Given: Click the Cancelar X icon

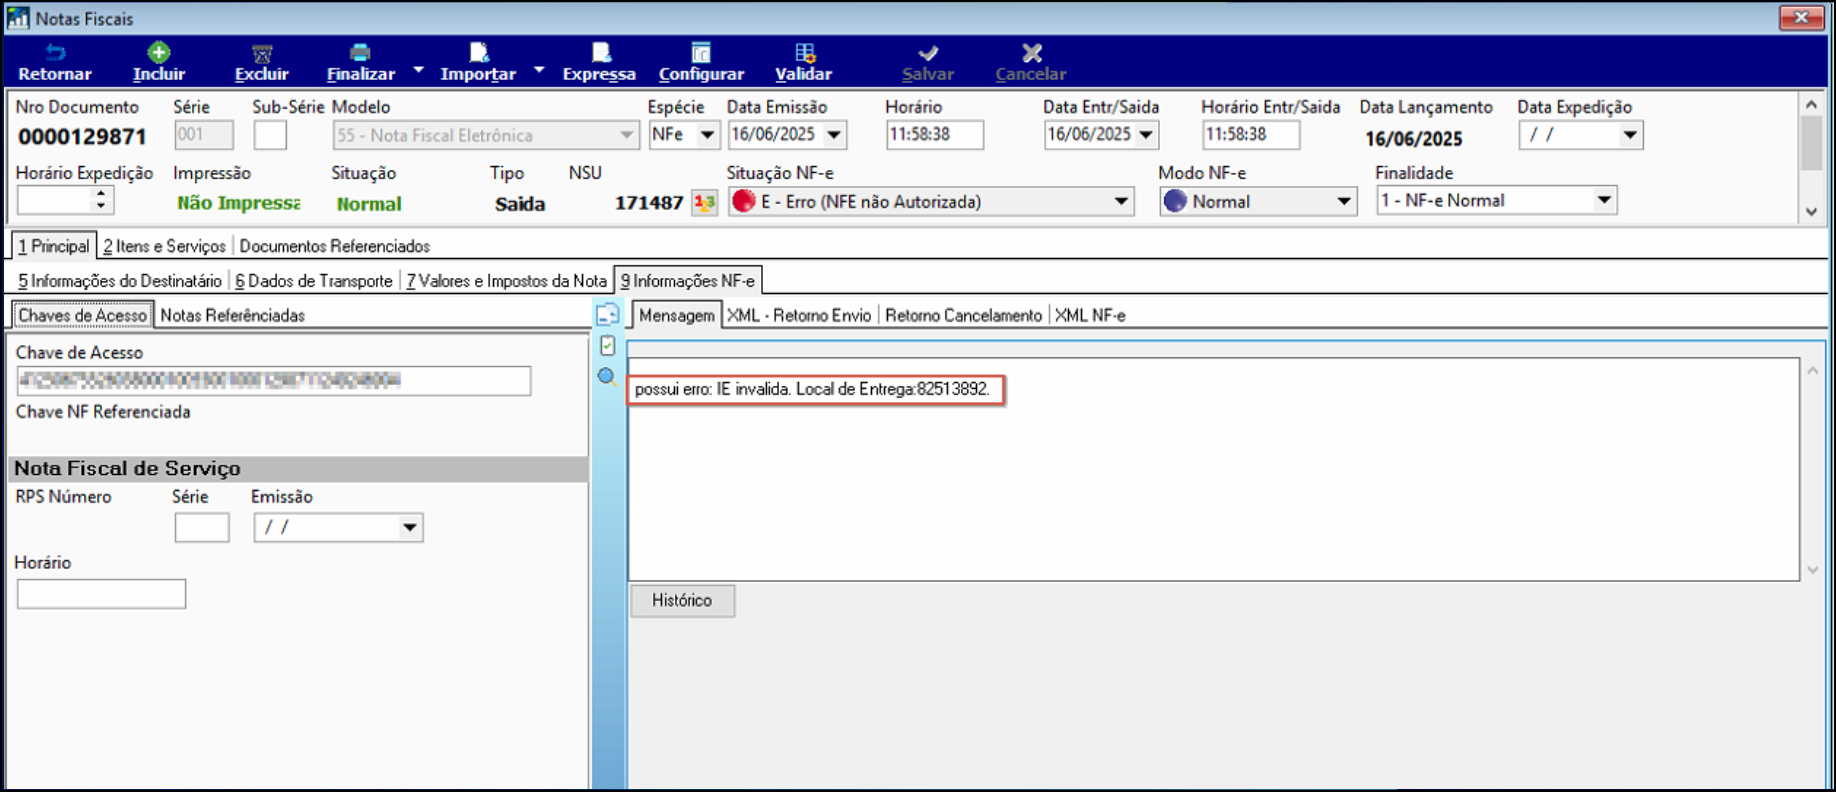Looking at the screenshot, I should pos(1032,52).
